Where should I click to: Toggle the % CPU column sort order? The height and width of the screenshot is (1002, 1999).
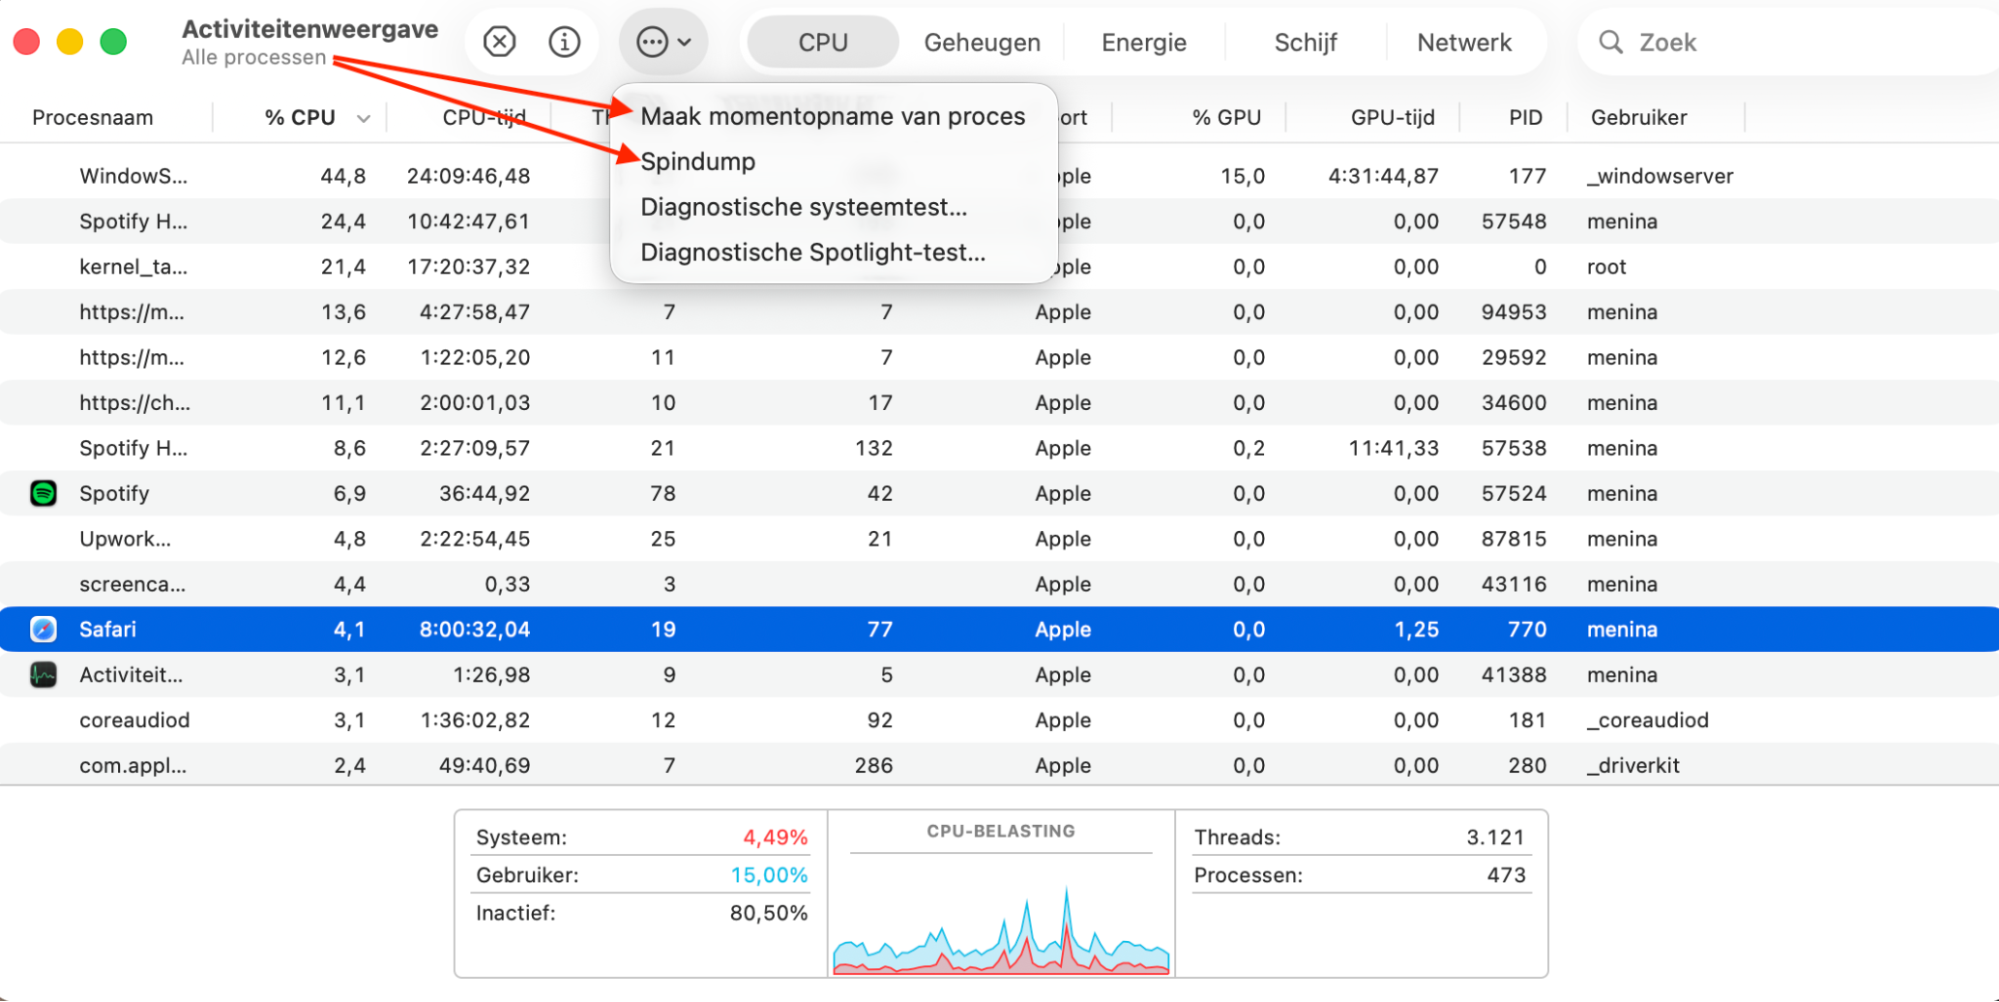(300, 117)
